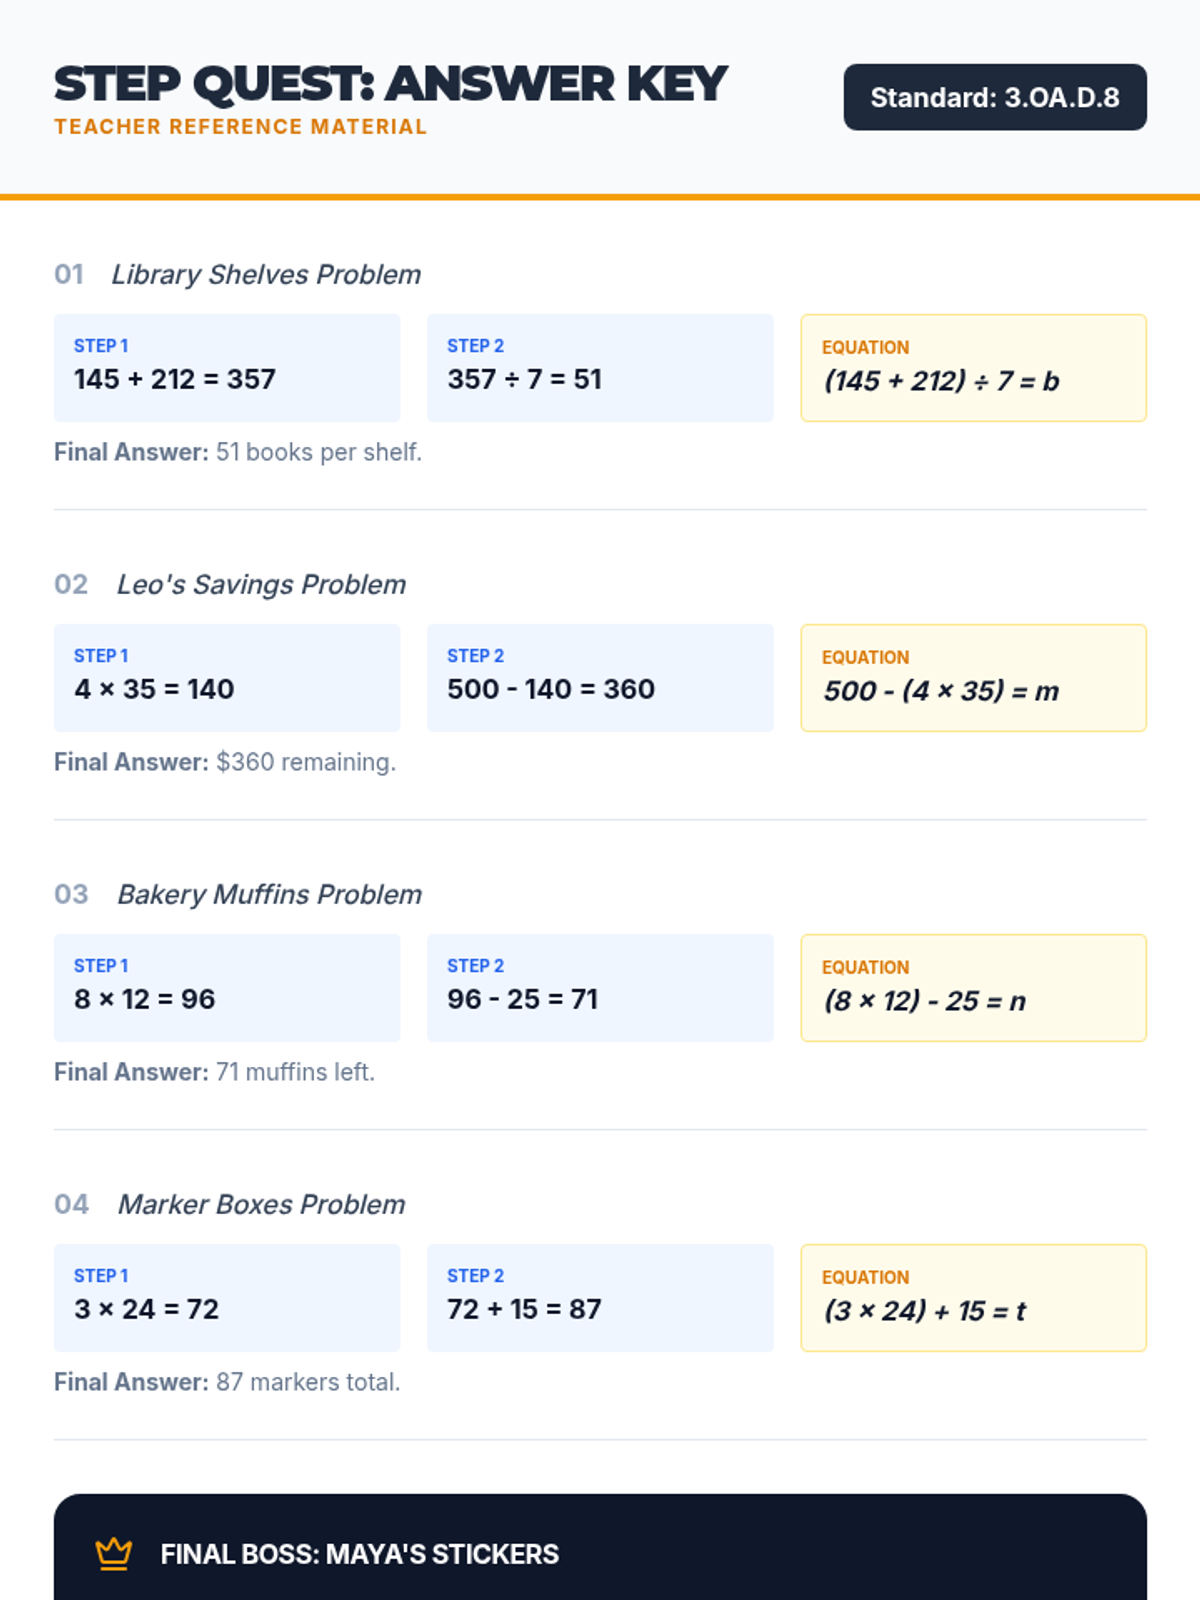The image size is (1200, 1600).
Task: Click the Marker Boxes Problem heading
Action: (x=261, y=1204)
